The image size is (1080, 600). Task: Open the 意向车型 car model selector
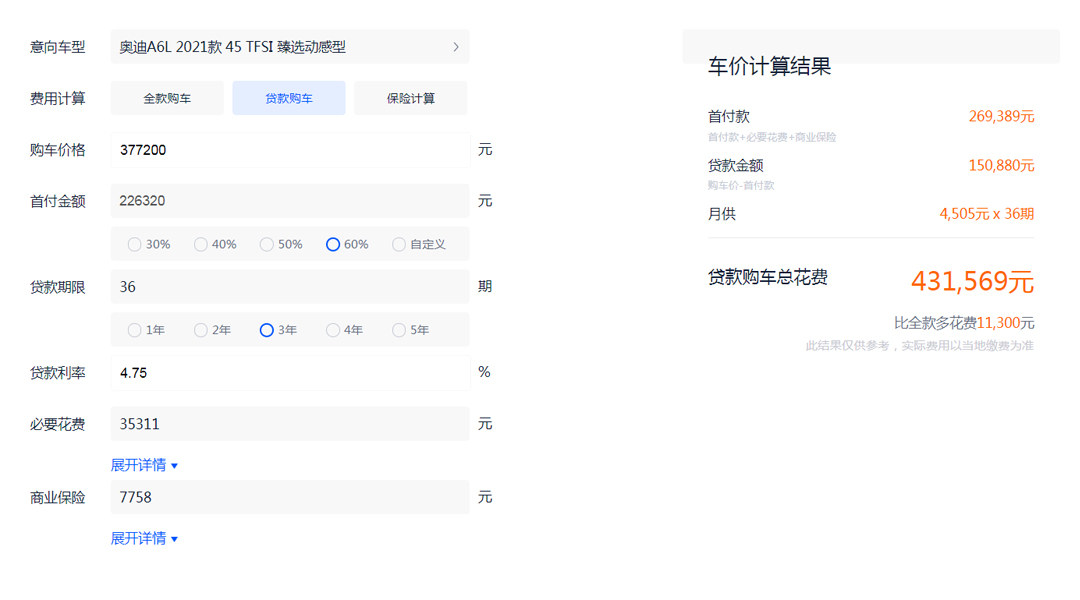289,47
